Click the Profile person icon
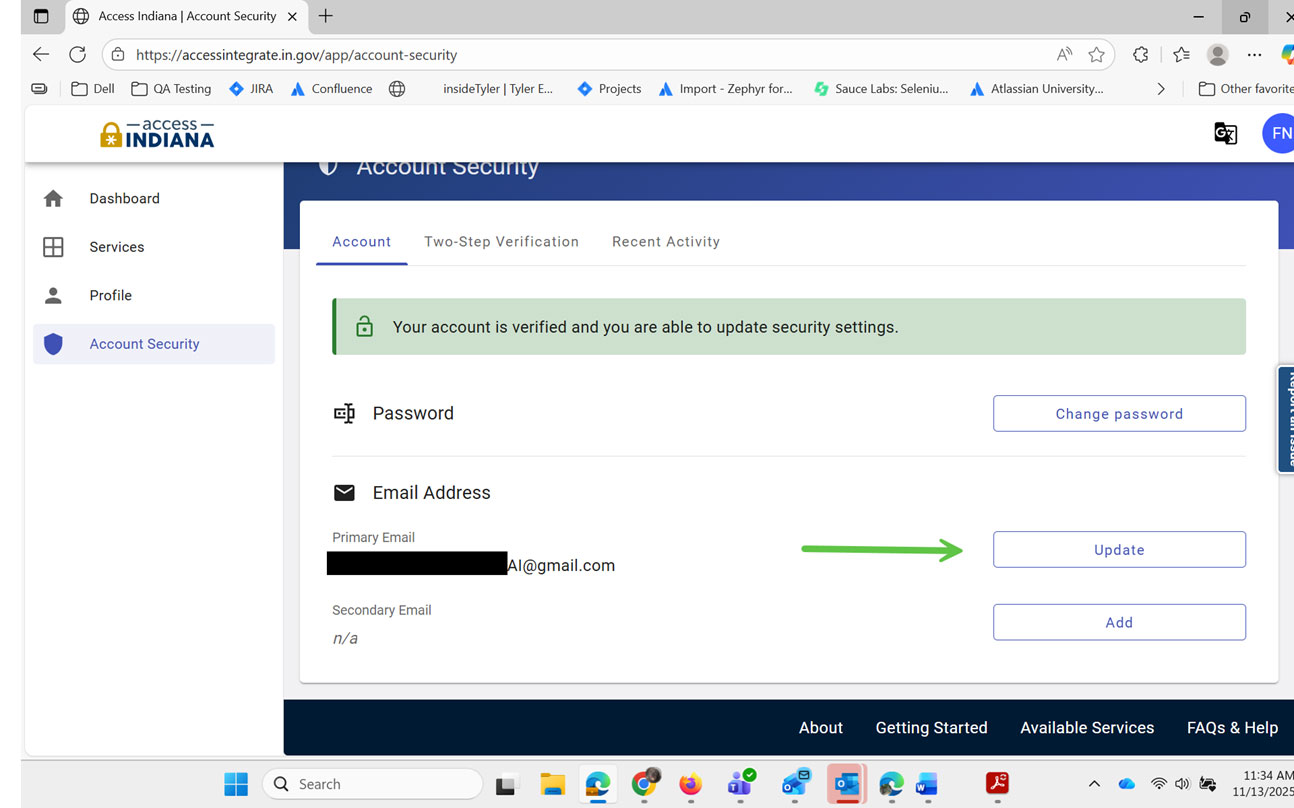This screenshot has width=1294, height=808. (x=53, y=296)
